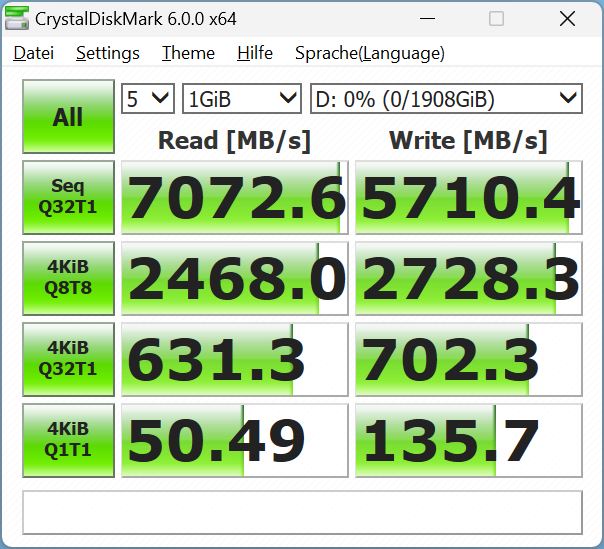
Task: Open the Hilfe menu
Action: (255, 53)
